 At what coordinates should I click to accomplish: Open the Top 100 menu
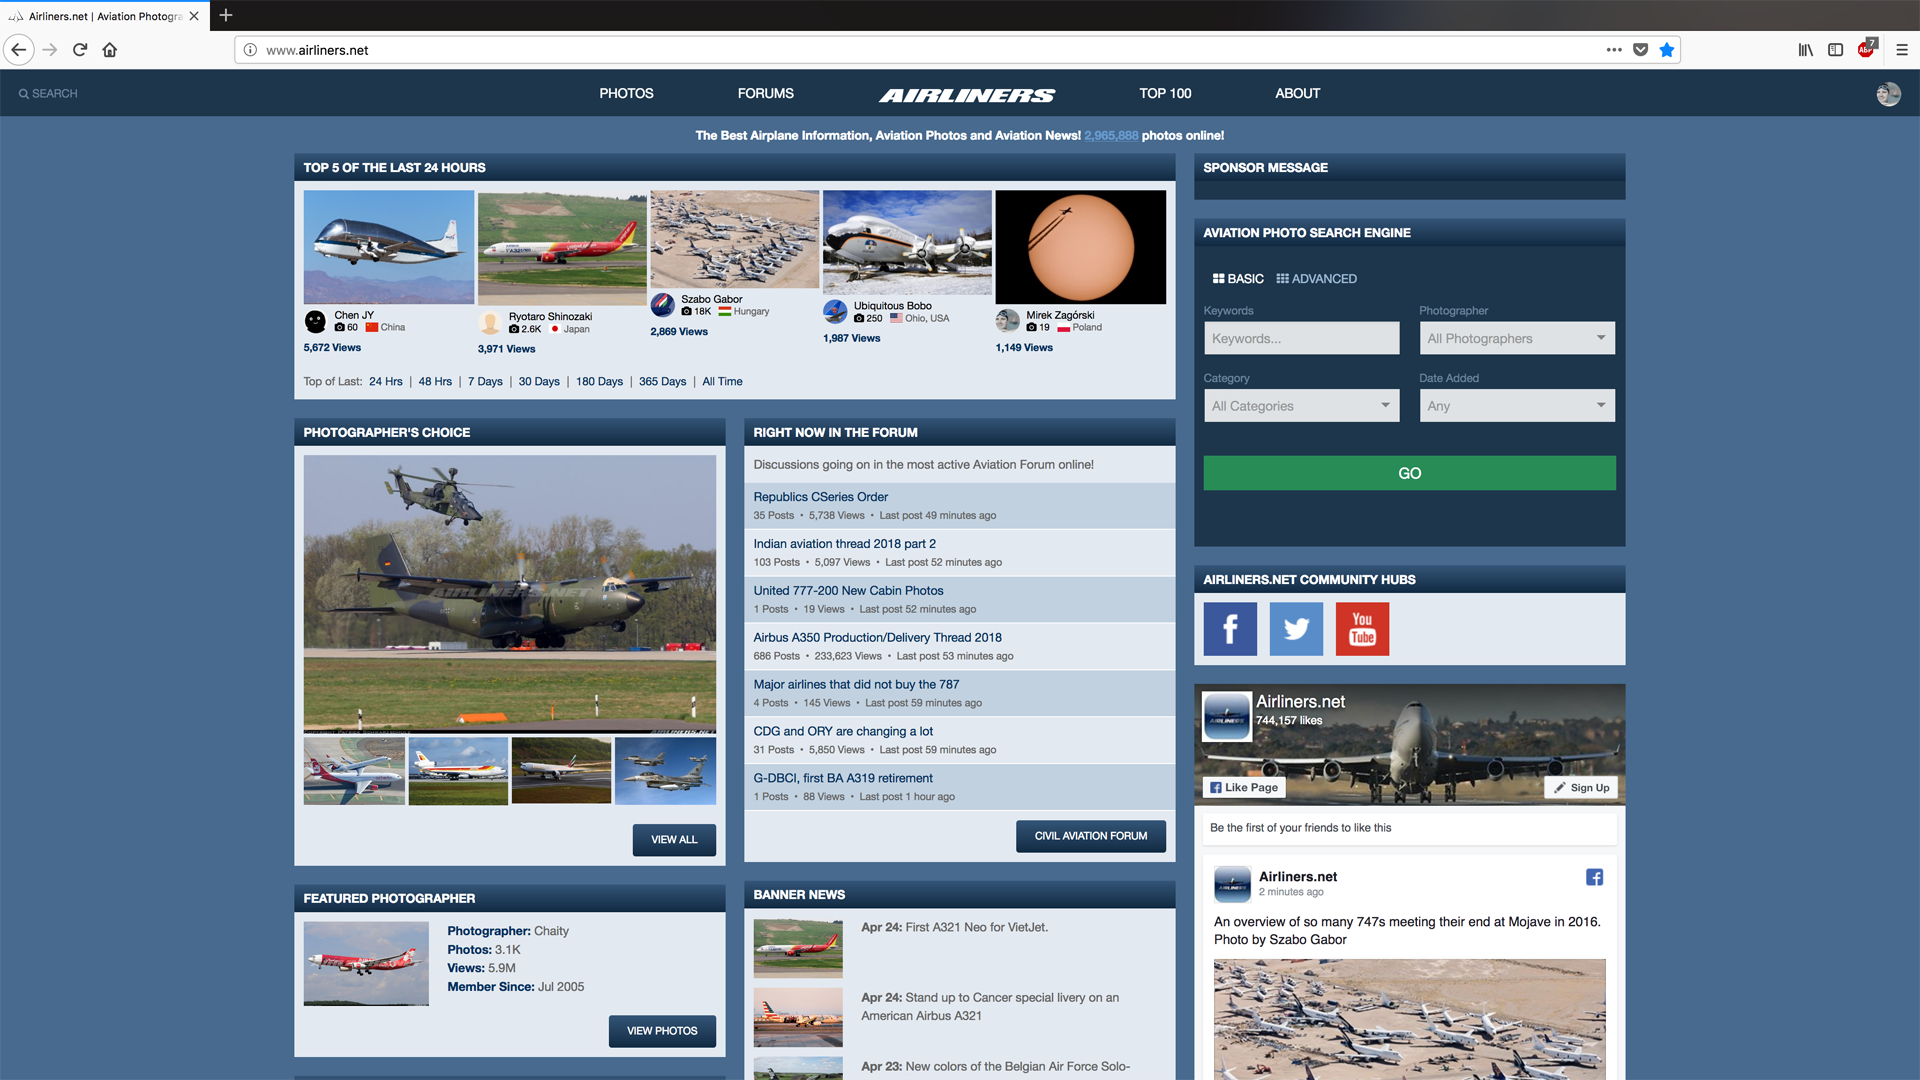(1165, 93)
